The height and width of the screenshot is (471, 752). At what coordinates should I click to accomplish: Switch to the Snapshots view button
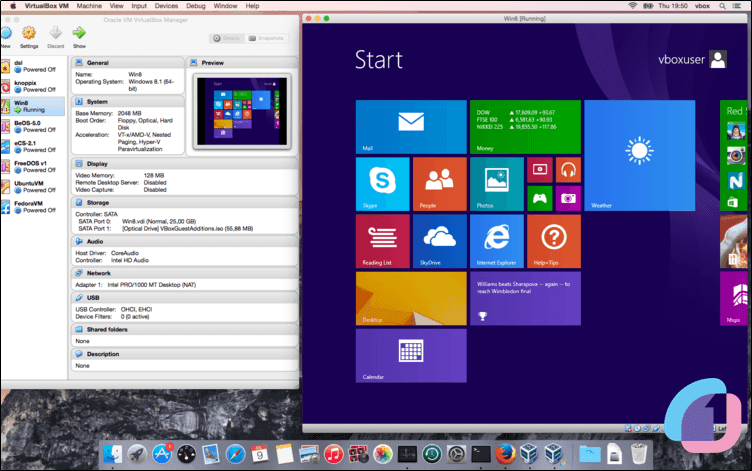pos(266,38)
